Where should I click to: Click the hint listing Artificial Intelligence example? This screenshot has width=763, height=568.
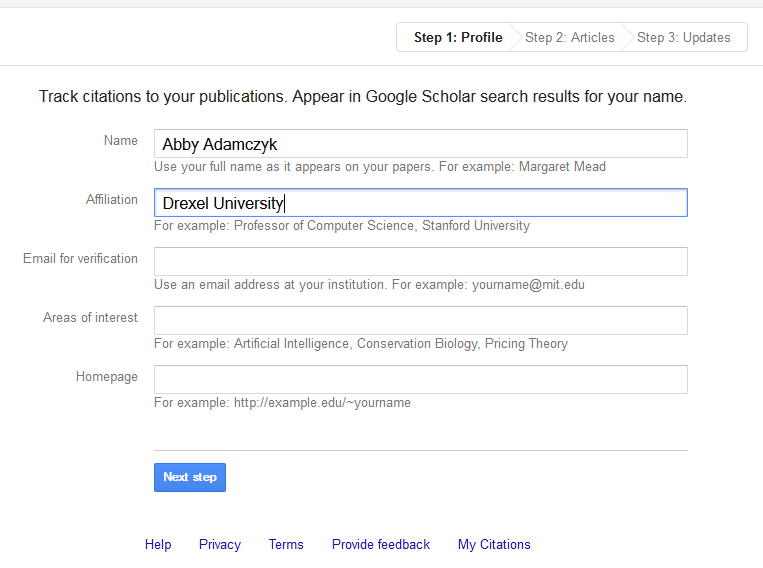coord(361,344)
